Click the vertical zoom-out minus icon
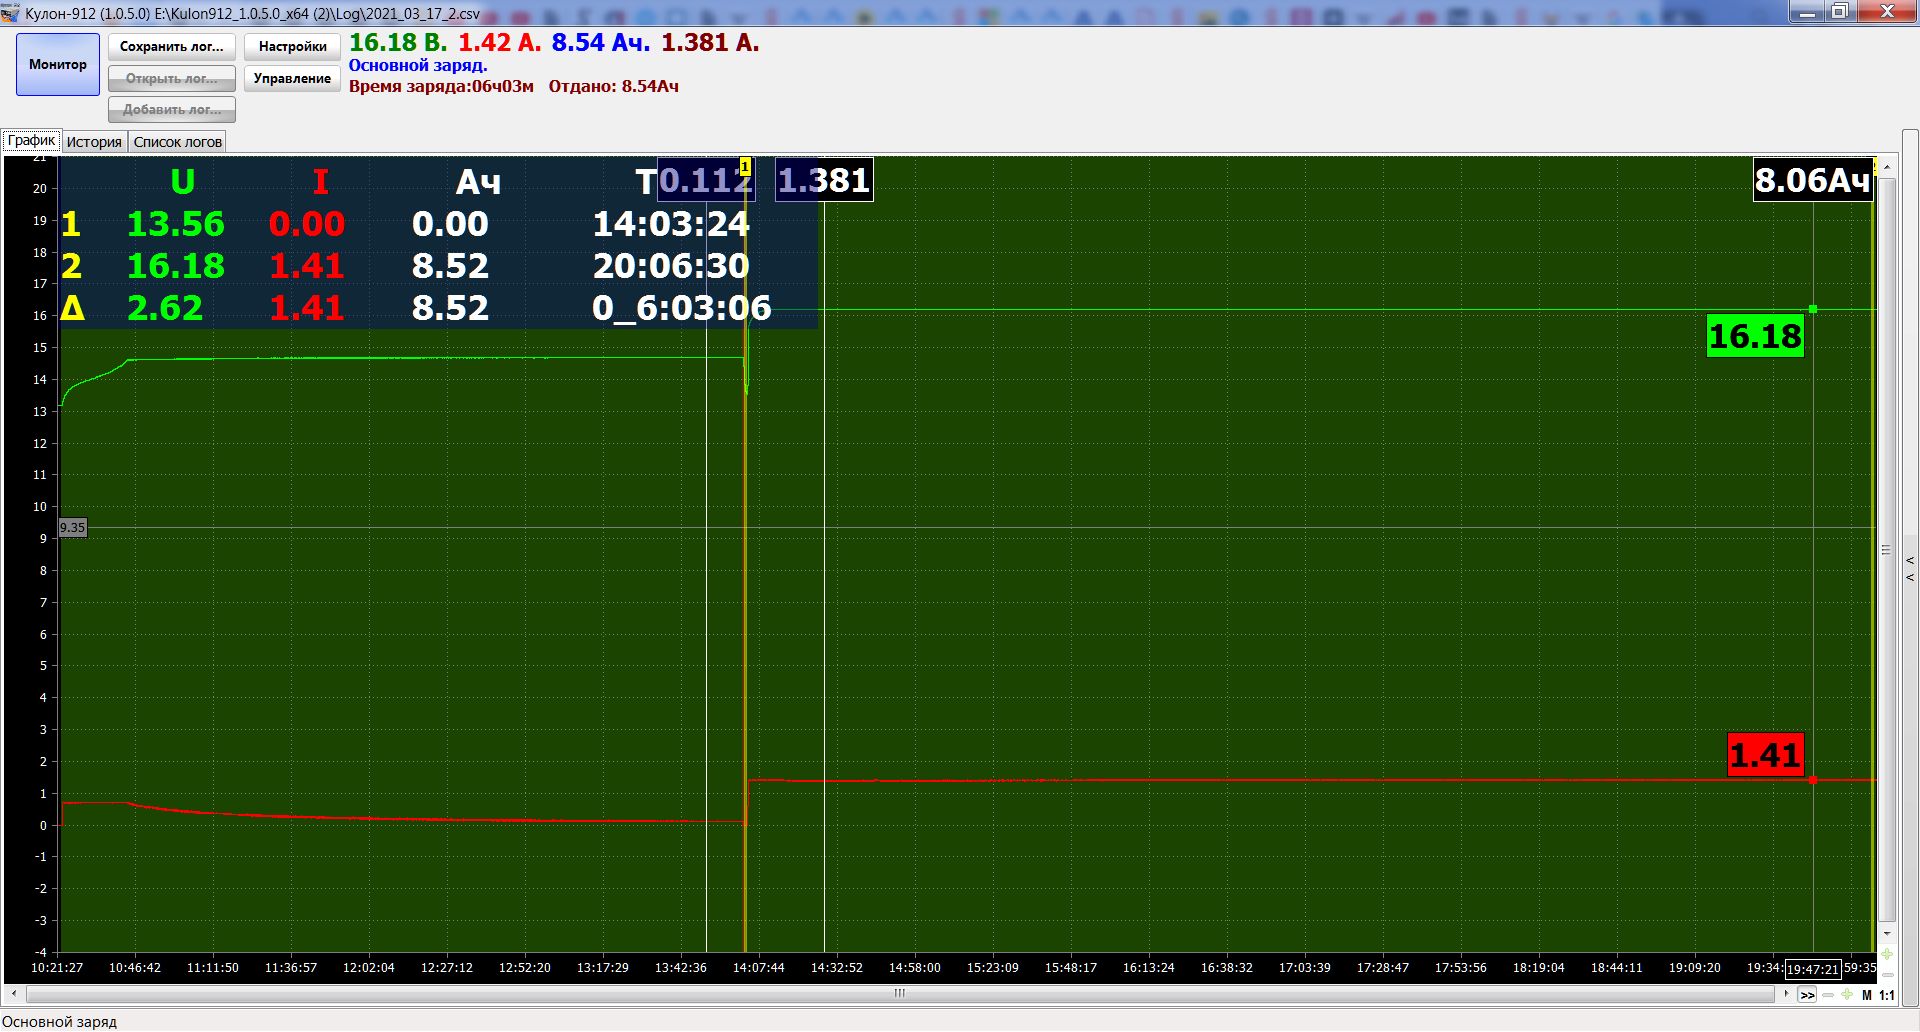Screen dimensions: 1920x1032 click(1887, 975)
